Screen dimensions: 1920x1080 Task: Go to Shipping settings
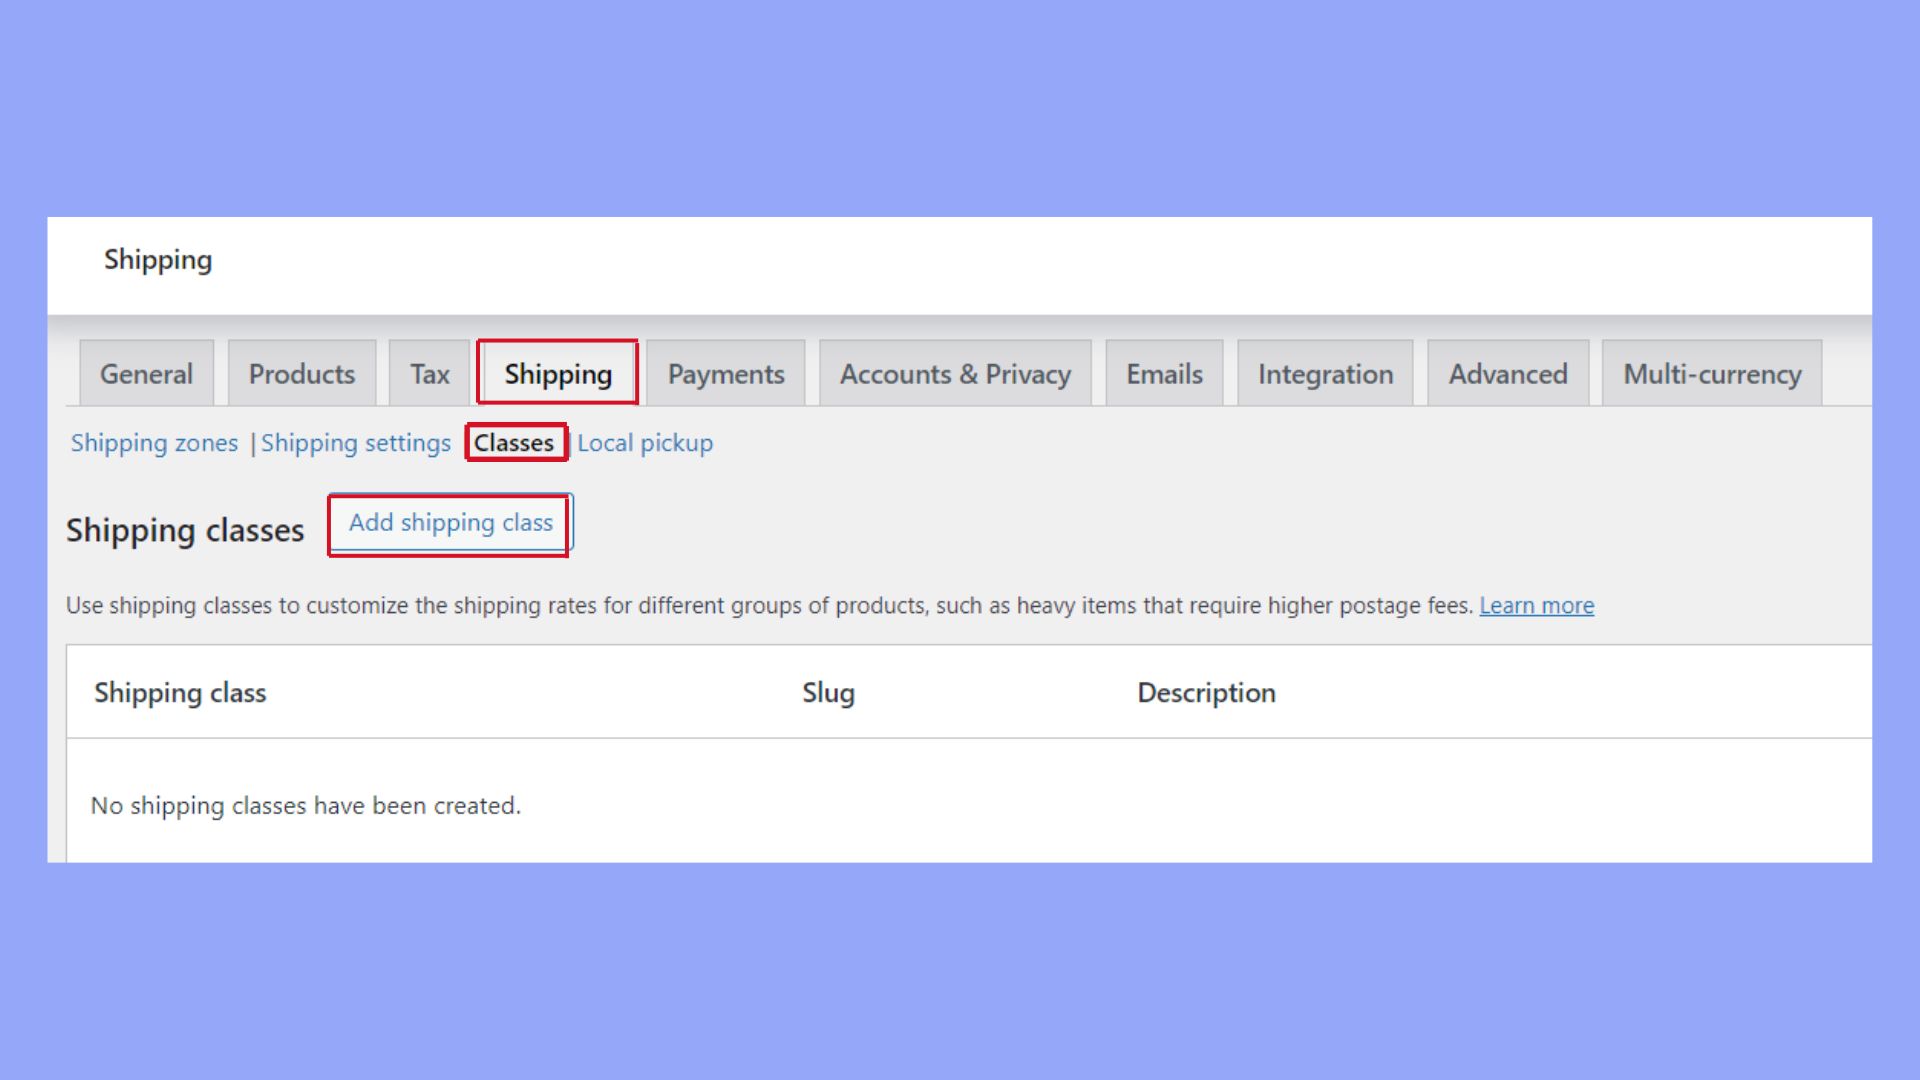pos(356,442)
